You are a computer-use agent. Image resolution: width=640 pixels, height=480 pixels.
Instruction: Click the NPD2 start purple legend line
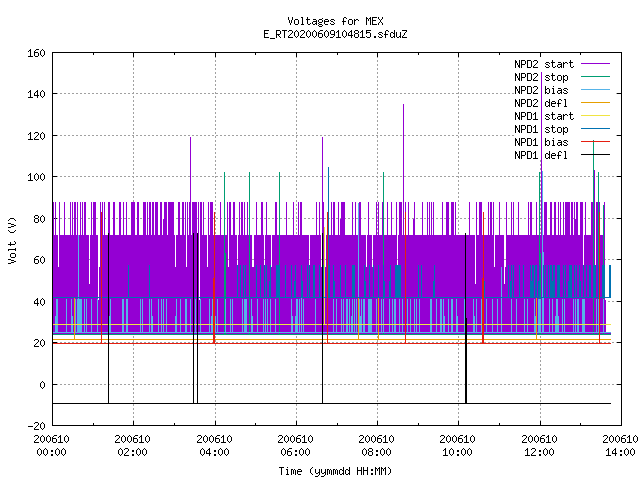point(595,64)
